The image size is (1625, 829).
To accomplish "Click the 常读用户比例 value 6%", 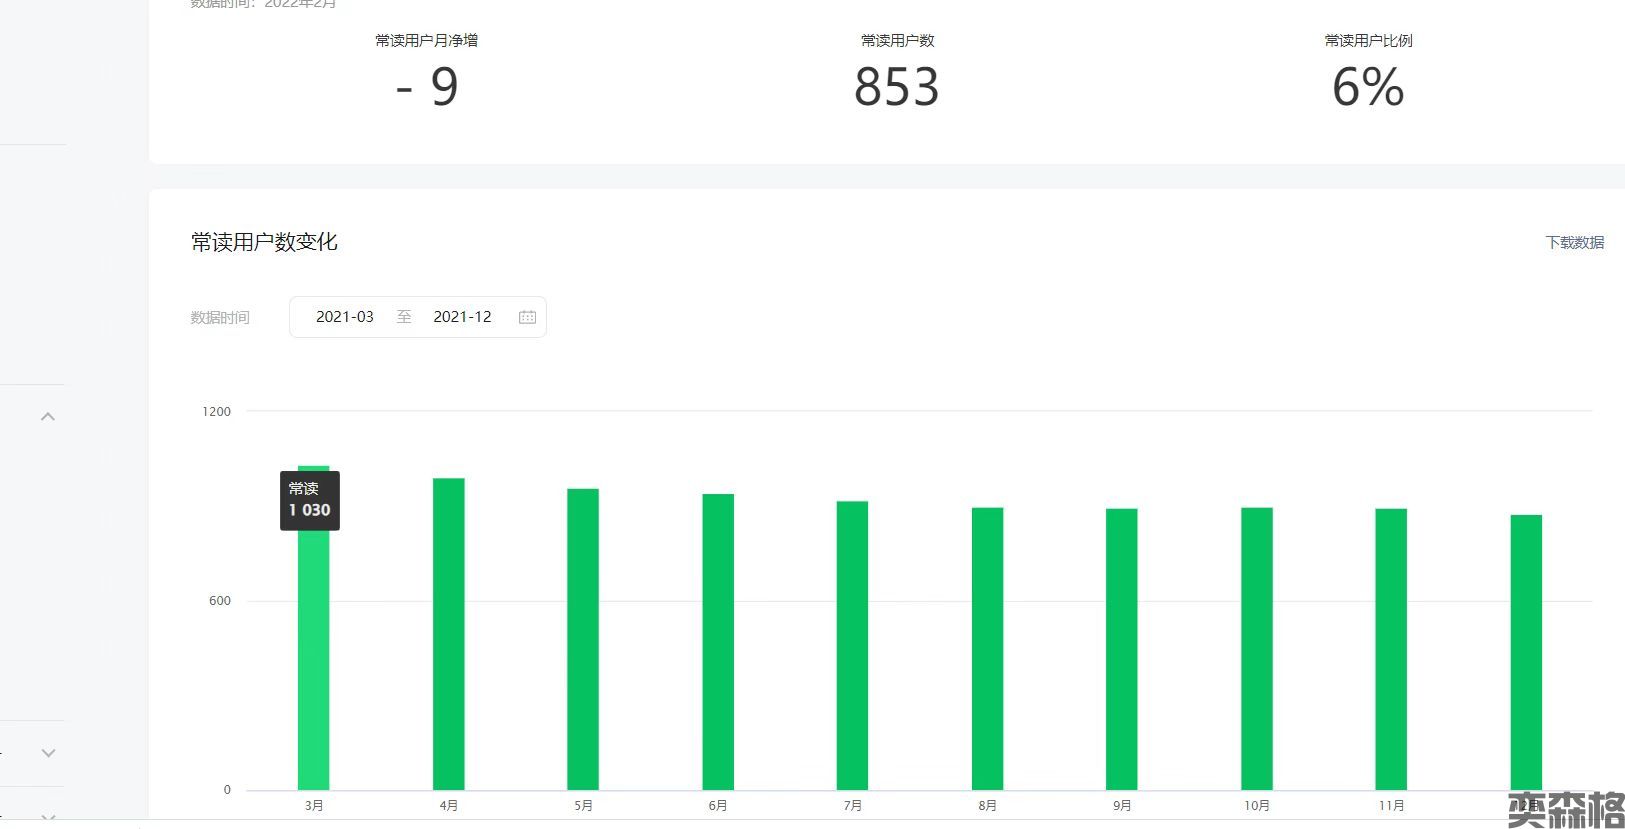I will pyautogui.click(x=1368, y=87).
